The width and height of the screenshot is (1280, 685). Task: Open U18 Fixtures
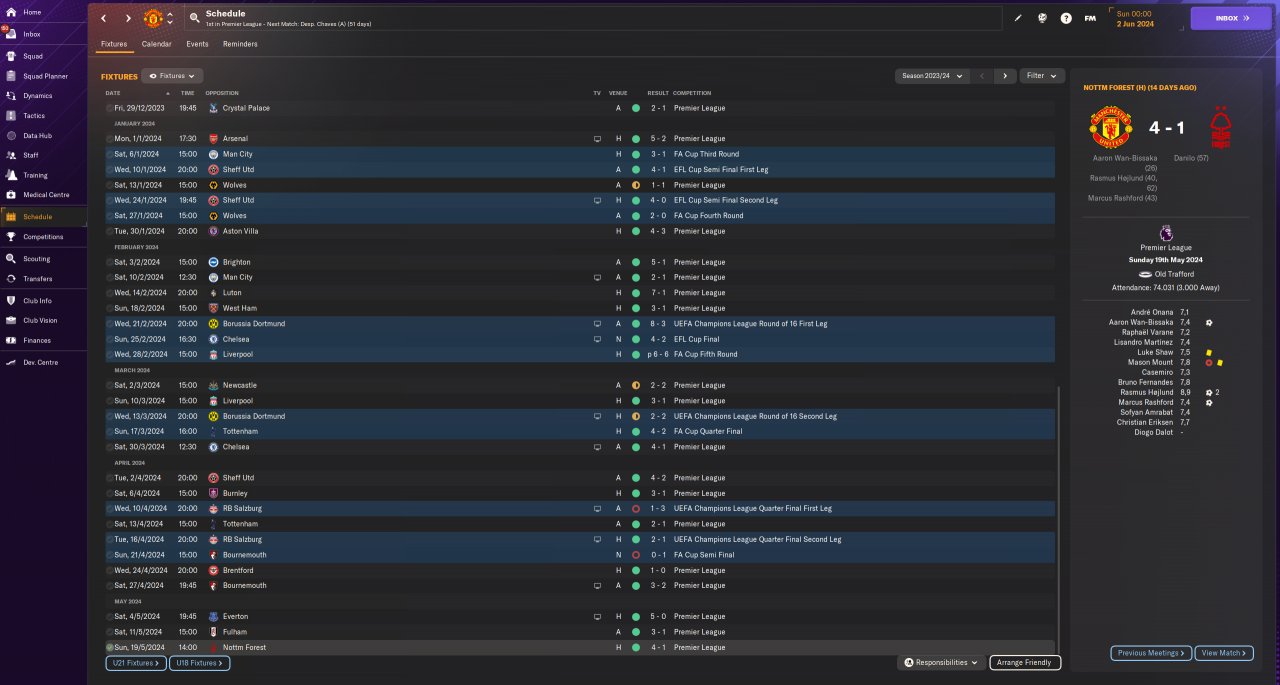(199, 662)
